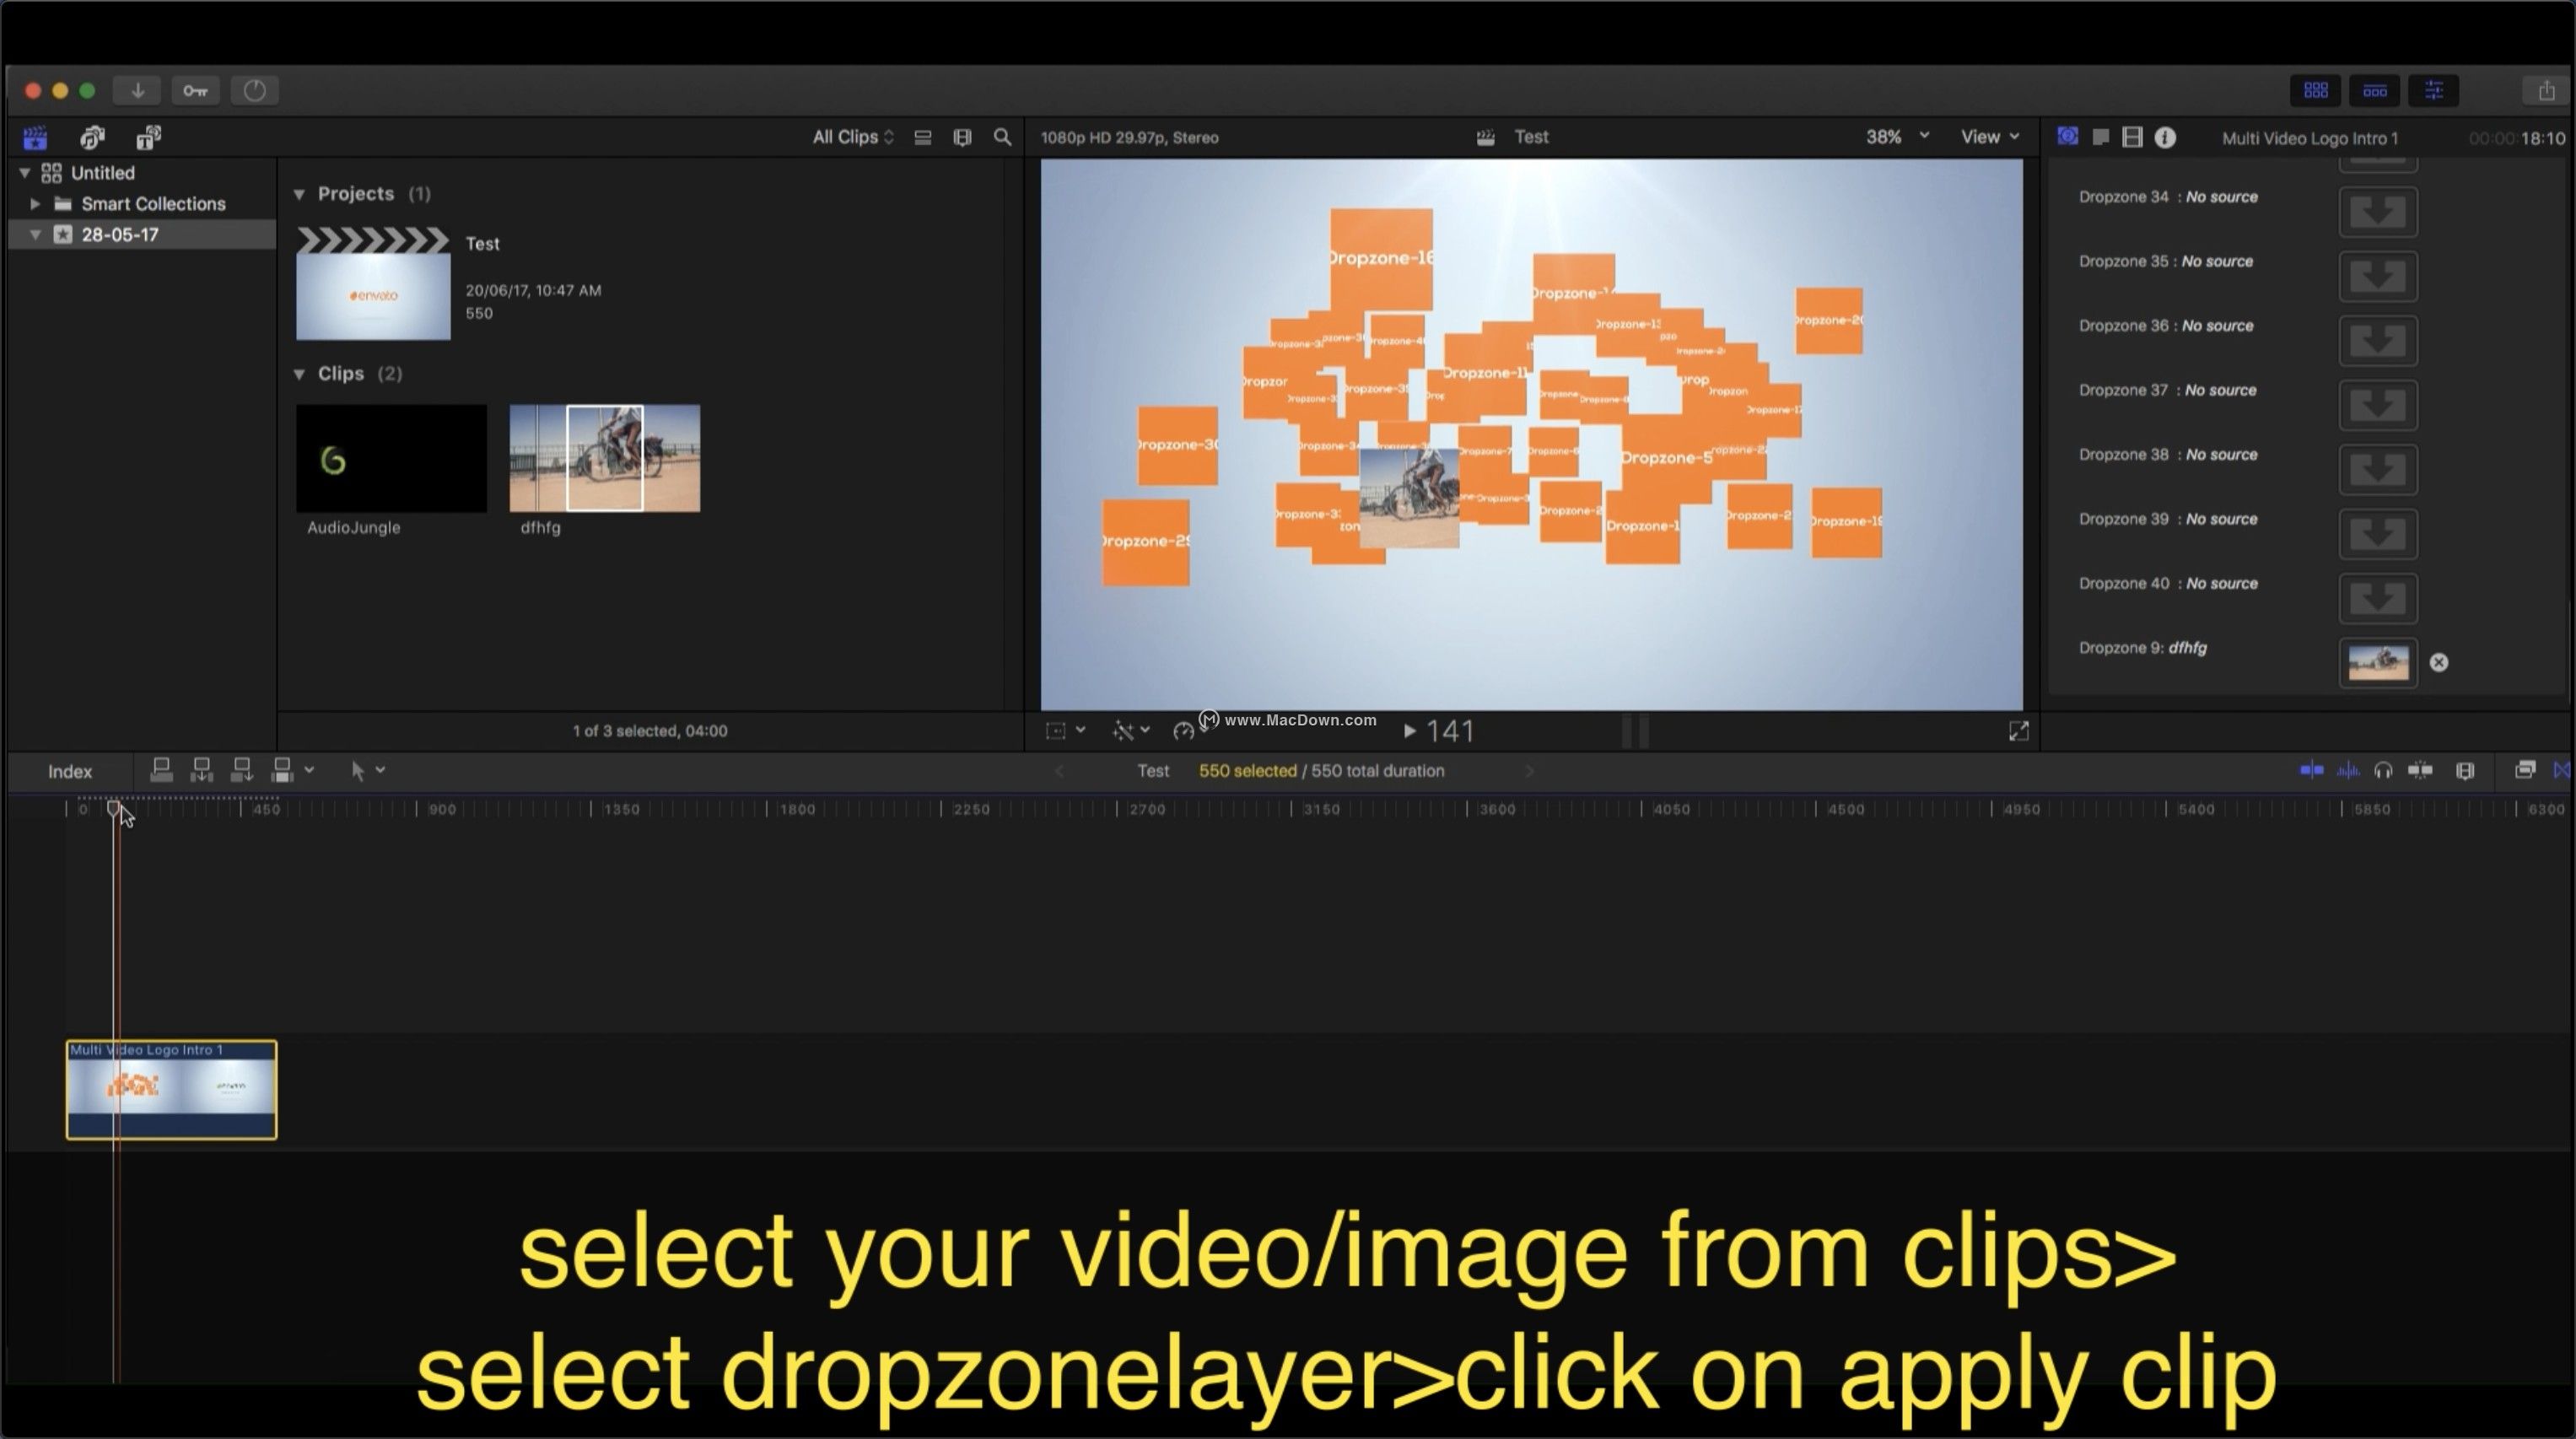The image size is (2576, 1439).
Task: Open the photos and audio sidebar
Action: point(92,137)
